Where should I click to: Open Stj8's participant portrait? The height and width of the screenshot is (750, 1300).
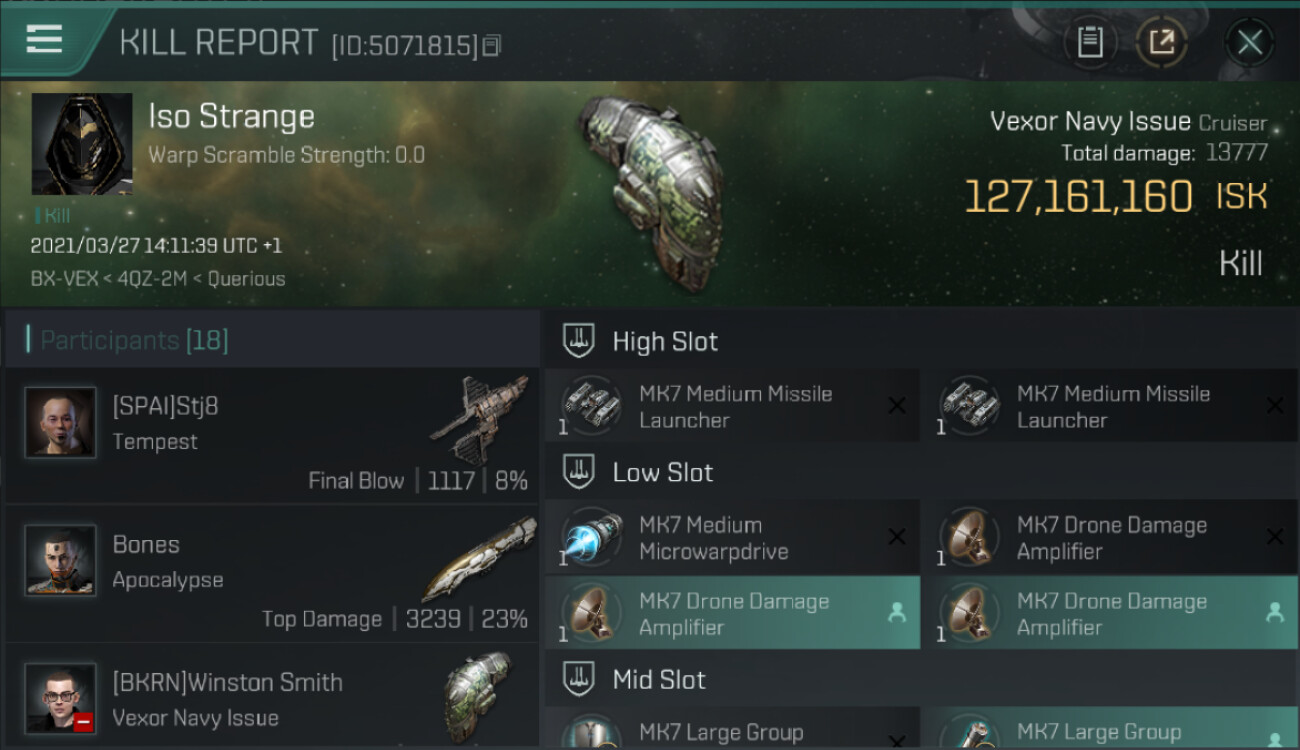60,422
